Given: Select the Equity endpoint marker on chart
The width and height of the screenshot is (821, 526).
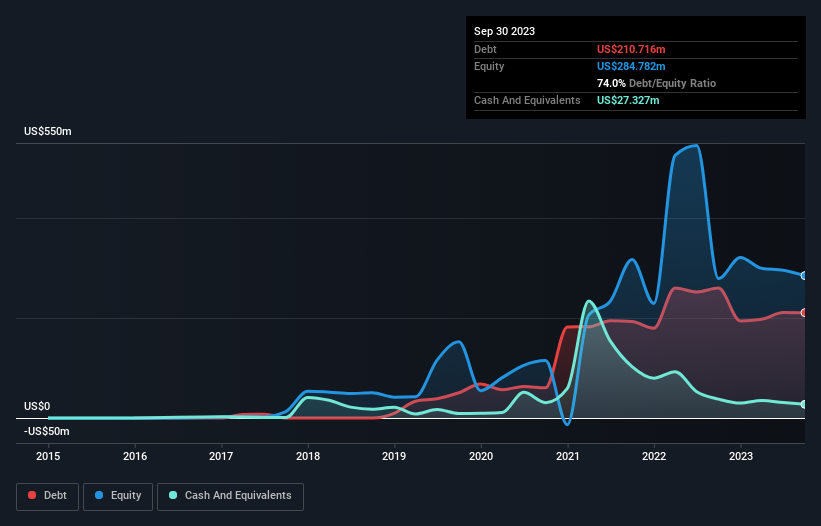Looking at the screenshot, I should (x=804, y=276).
